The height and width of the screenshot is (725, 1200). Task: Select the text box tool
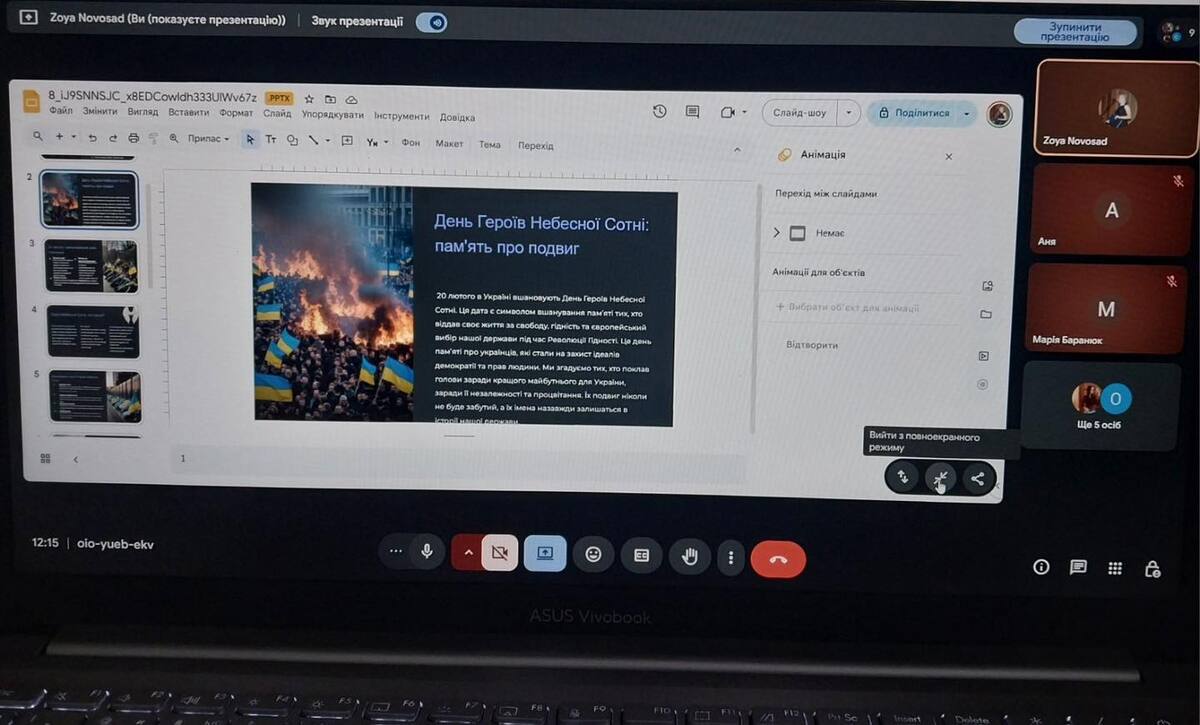coord(270,140)
